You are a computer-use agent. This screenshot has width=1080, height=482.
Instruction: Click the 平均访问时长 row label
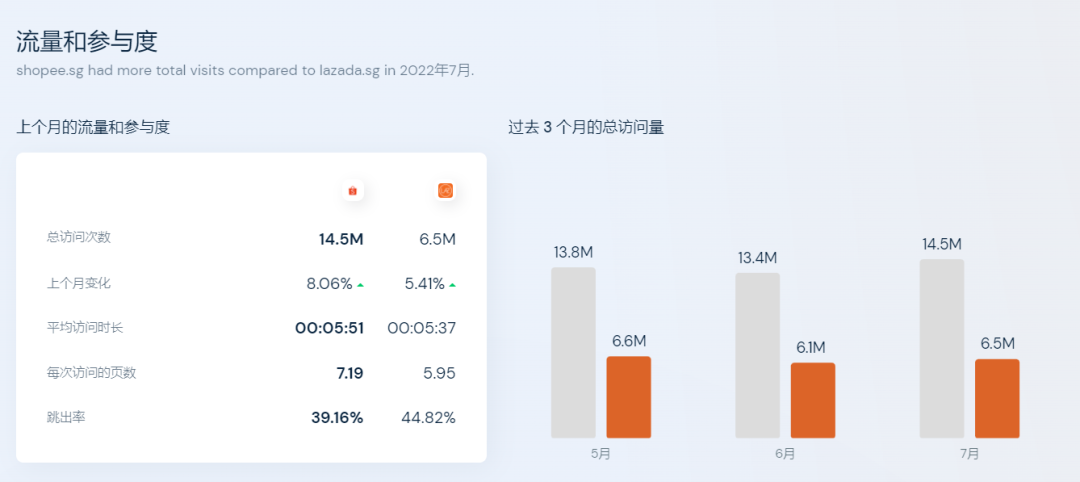[85, 327]
